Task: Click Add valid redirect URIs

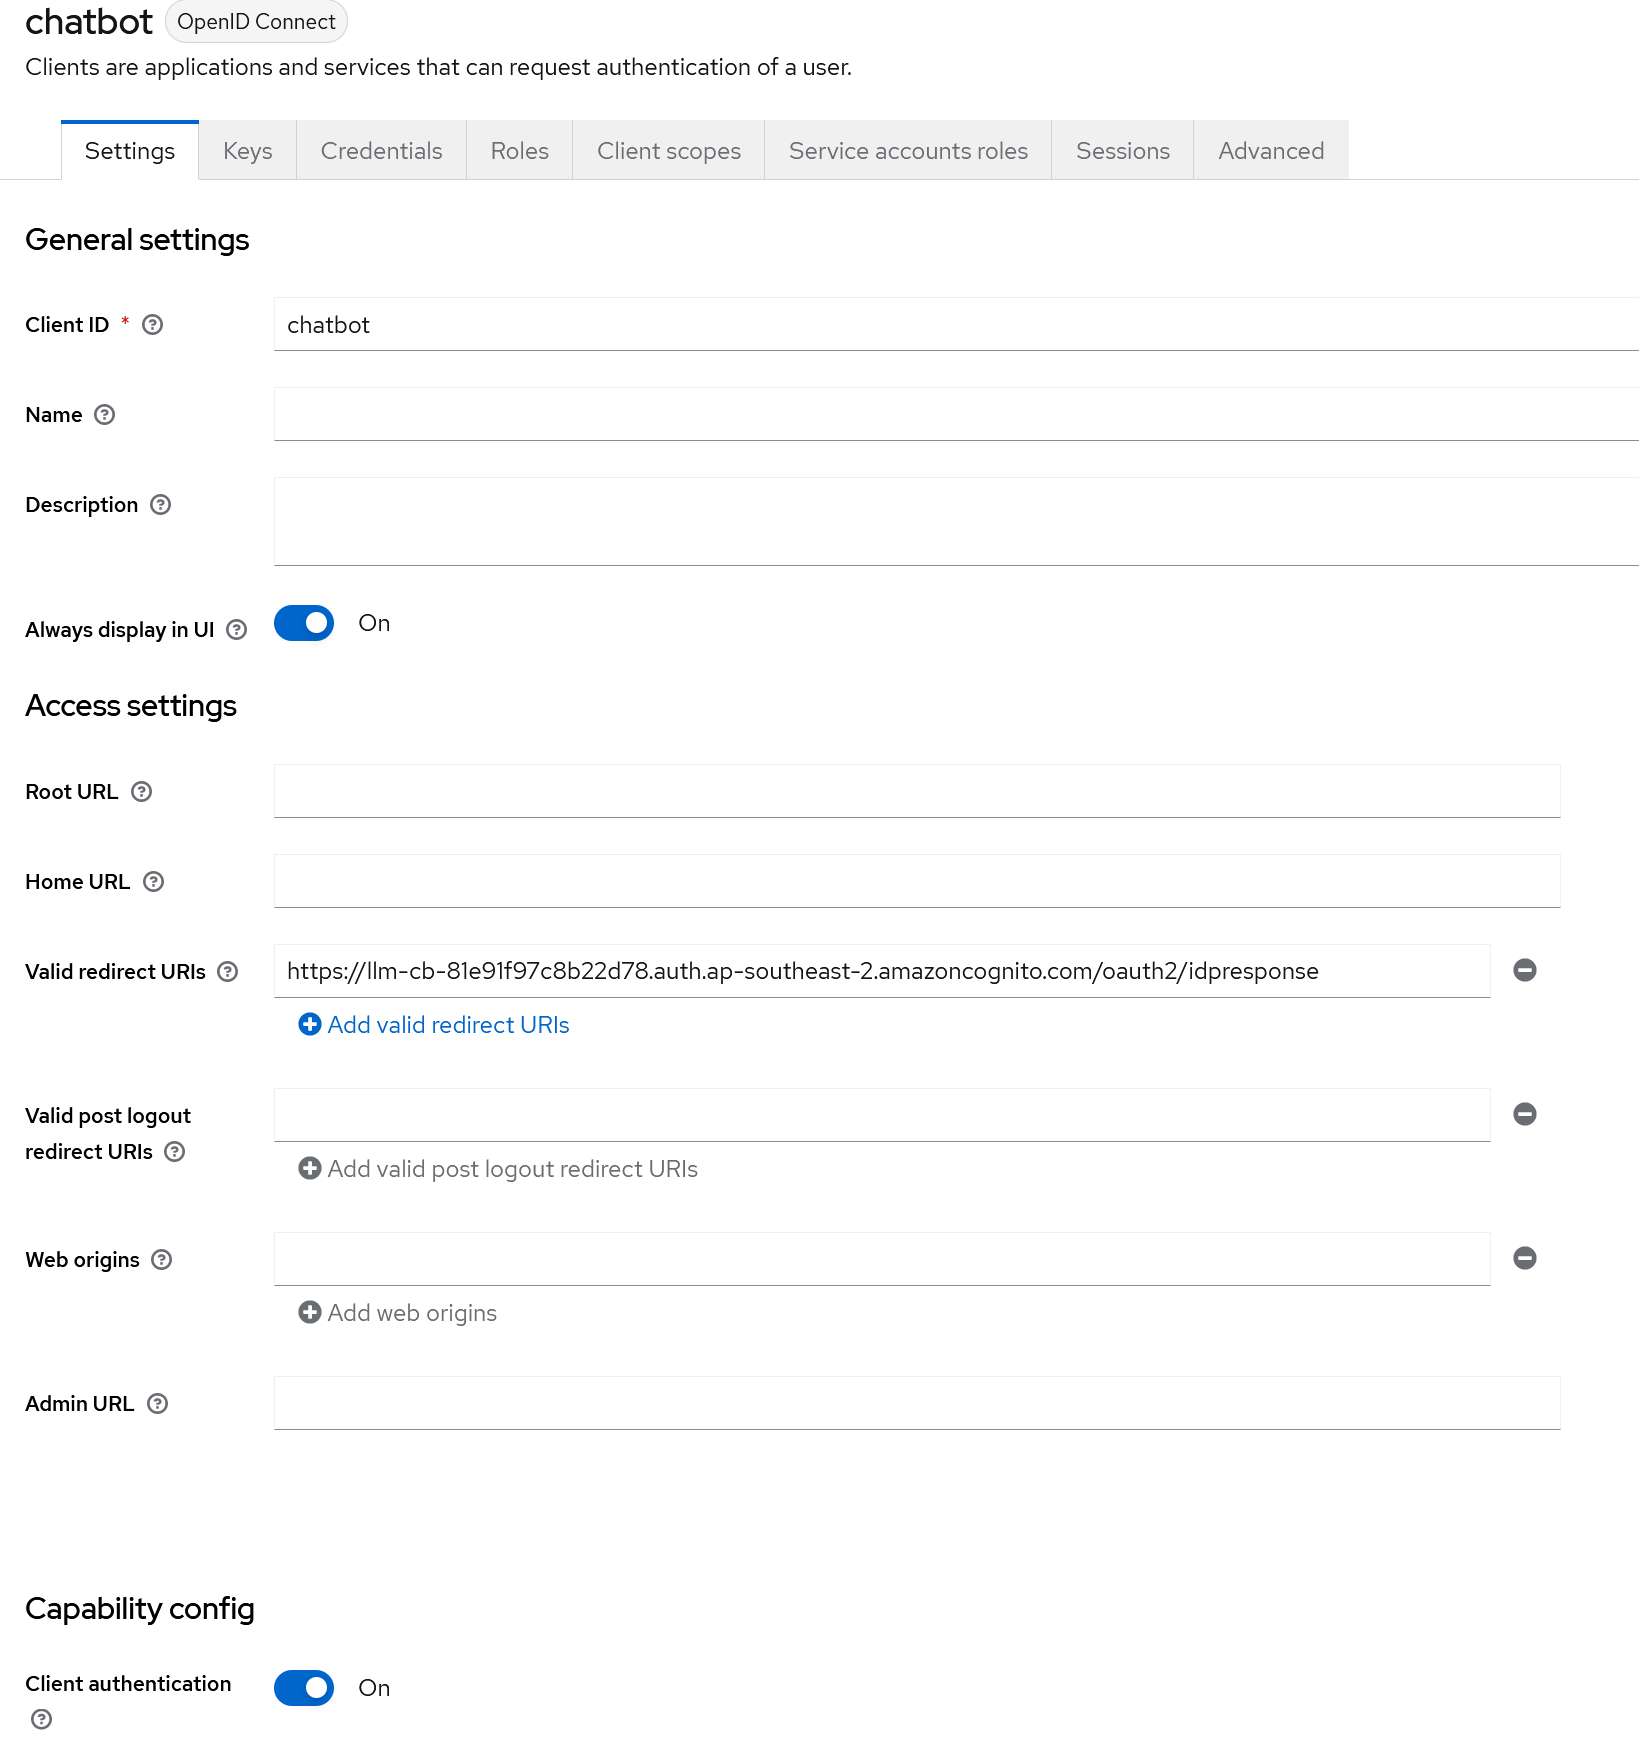Action: click(x=434, y=1024)
